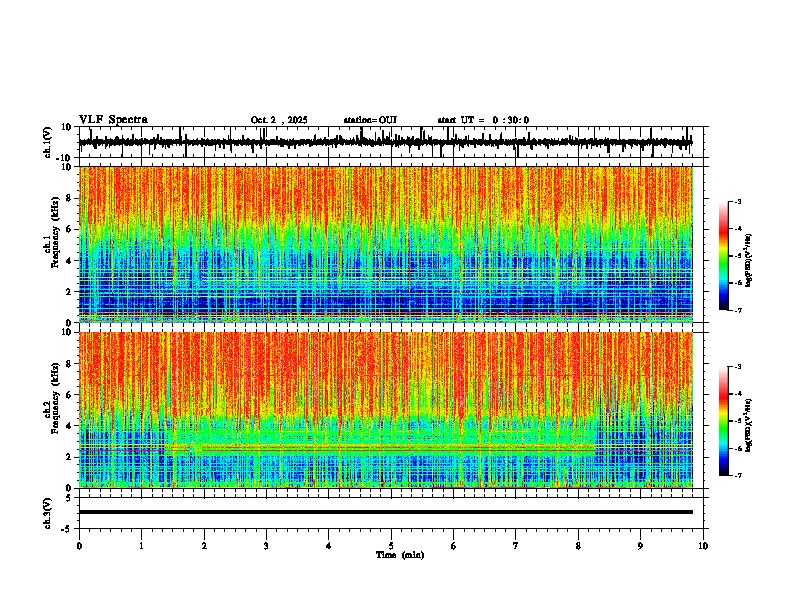
Task: Click the "9" tick label on the time axis
Action: (x=640, y=546)
